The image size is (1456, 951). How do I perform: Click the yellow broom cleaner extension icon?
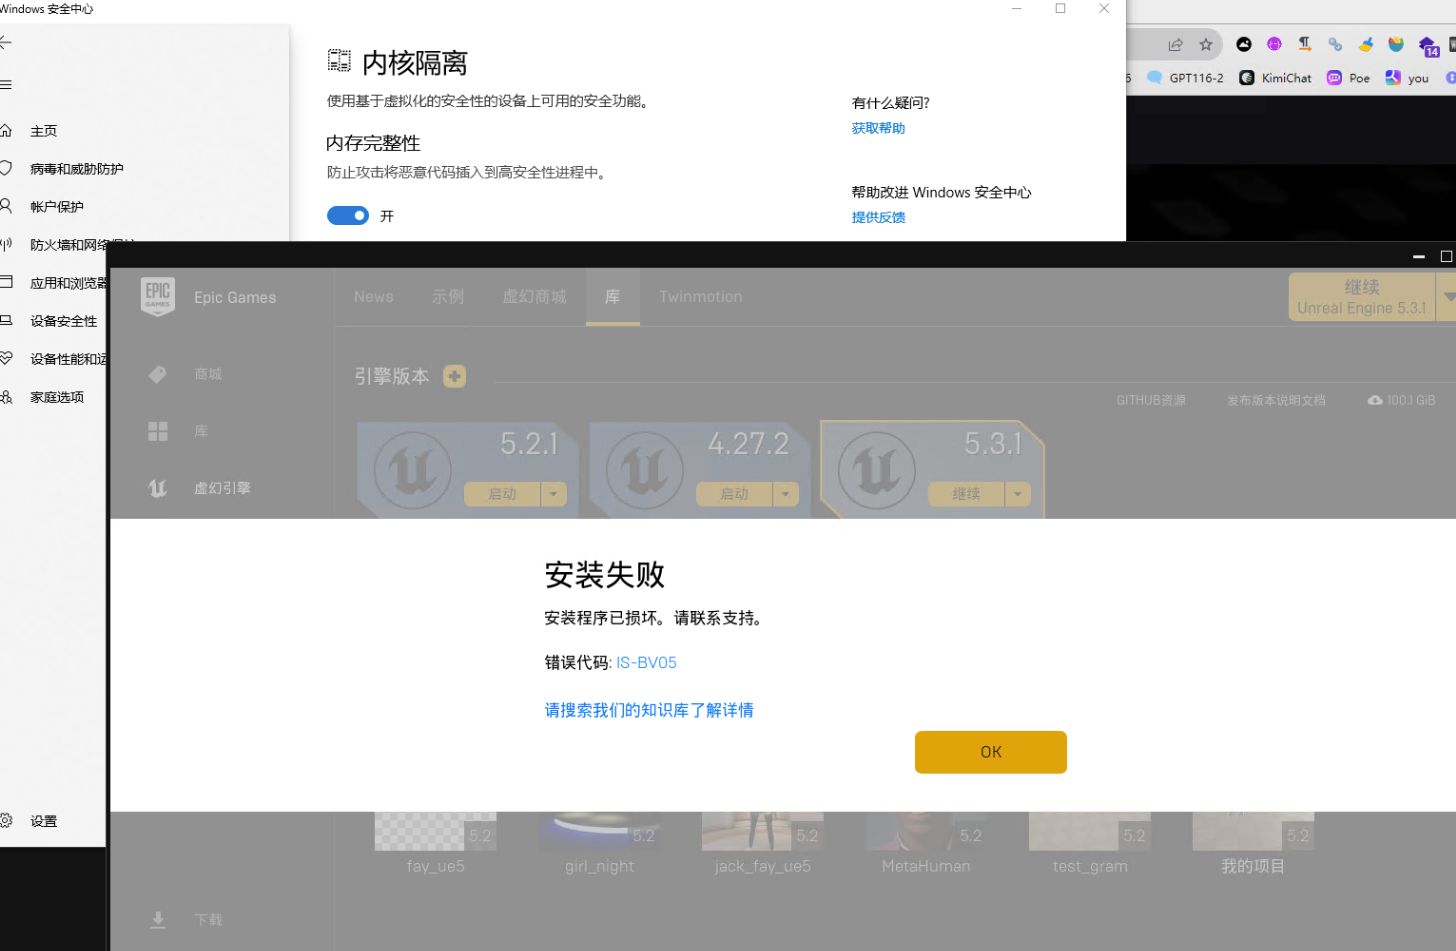tap(1366, 44)
